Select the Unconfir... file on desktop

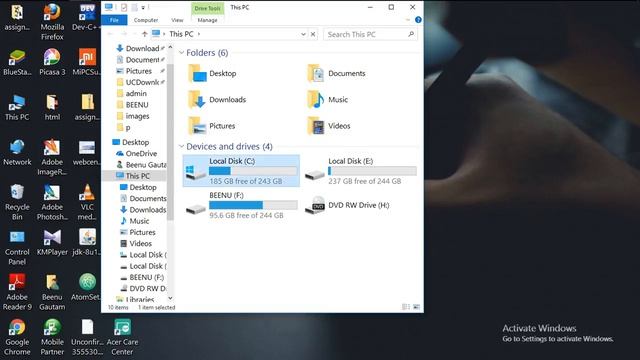87,337
